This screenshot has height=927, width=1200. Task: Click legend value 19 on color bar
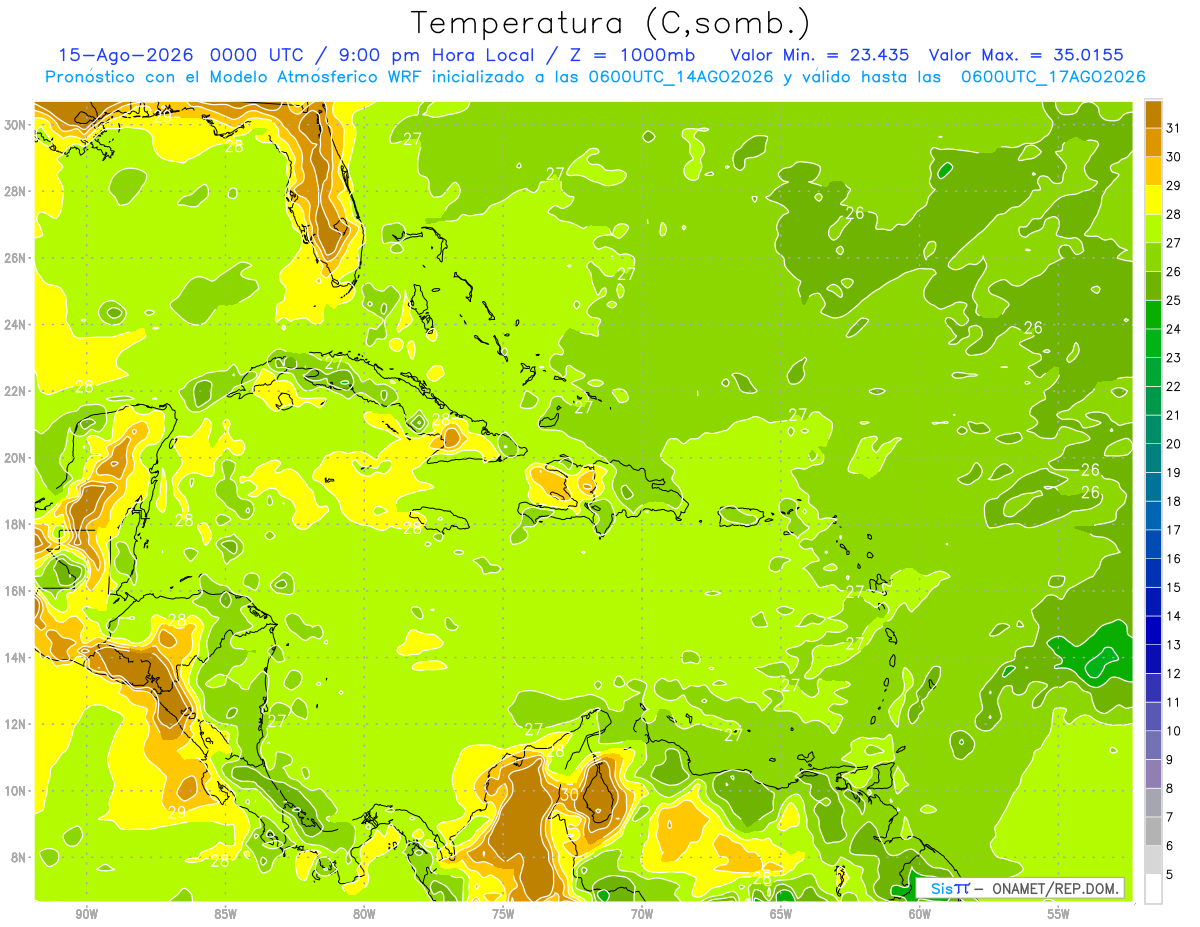pyautogui.click(x=1174, y=473)
